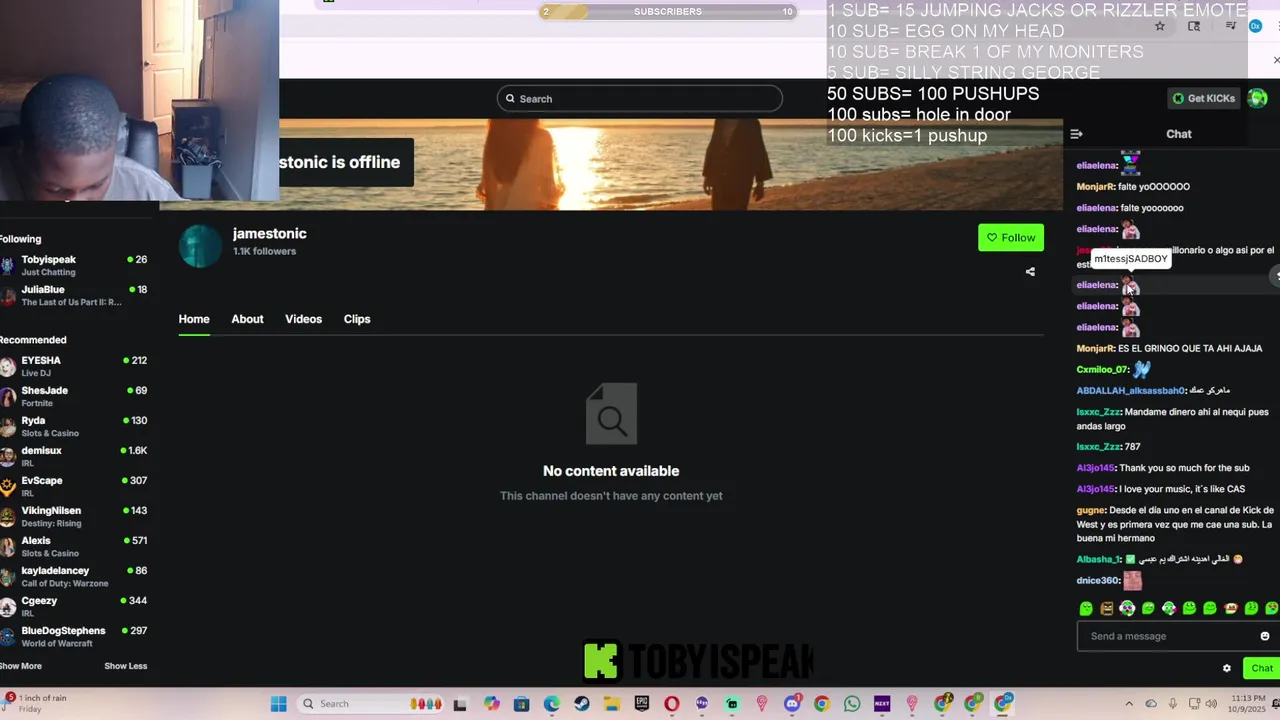Open the EYESHA recommended channel
Screen dimensions: 1280x720
click(74, 366)
